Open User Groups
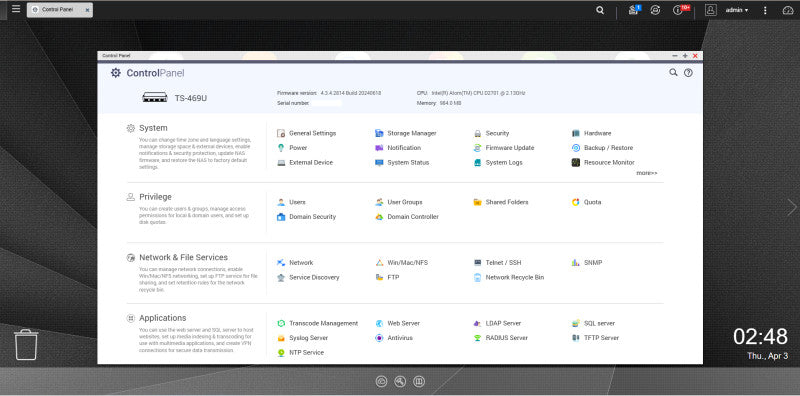Screen dimensions: 800x396 click(x=398, y=202)
